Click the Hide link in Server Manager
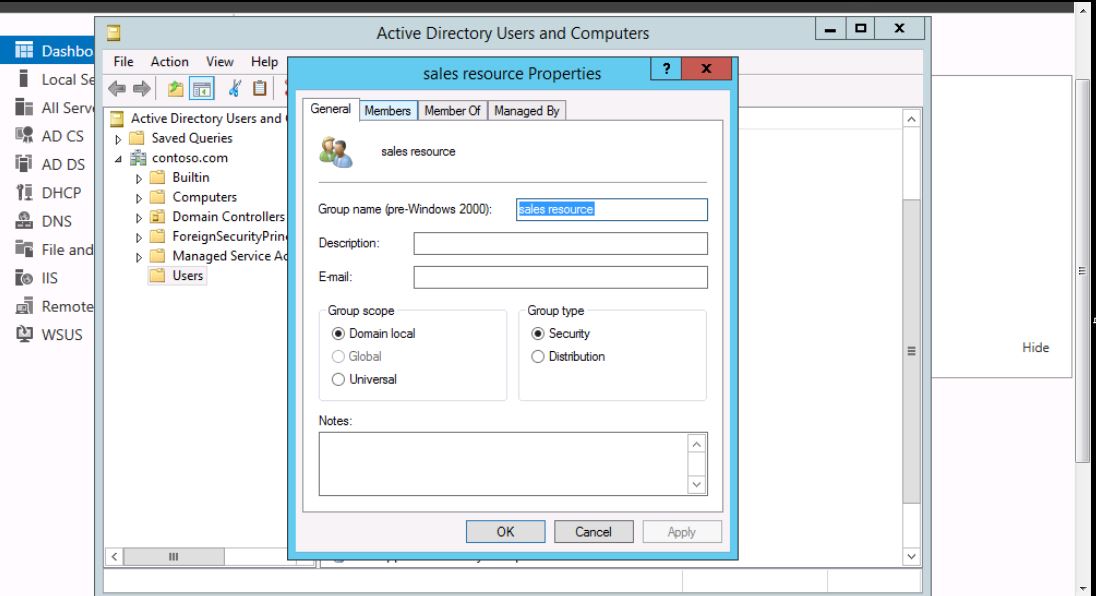1096x596 pixels. click(1035, 347)
